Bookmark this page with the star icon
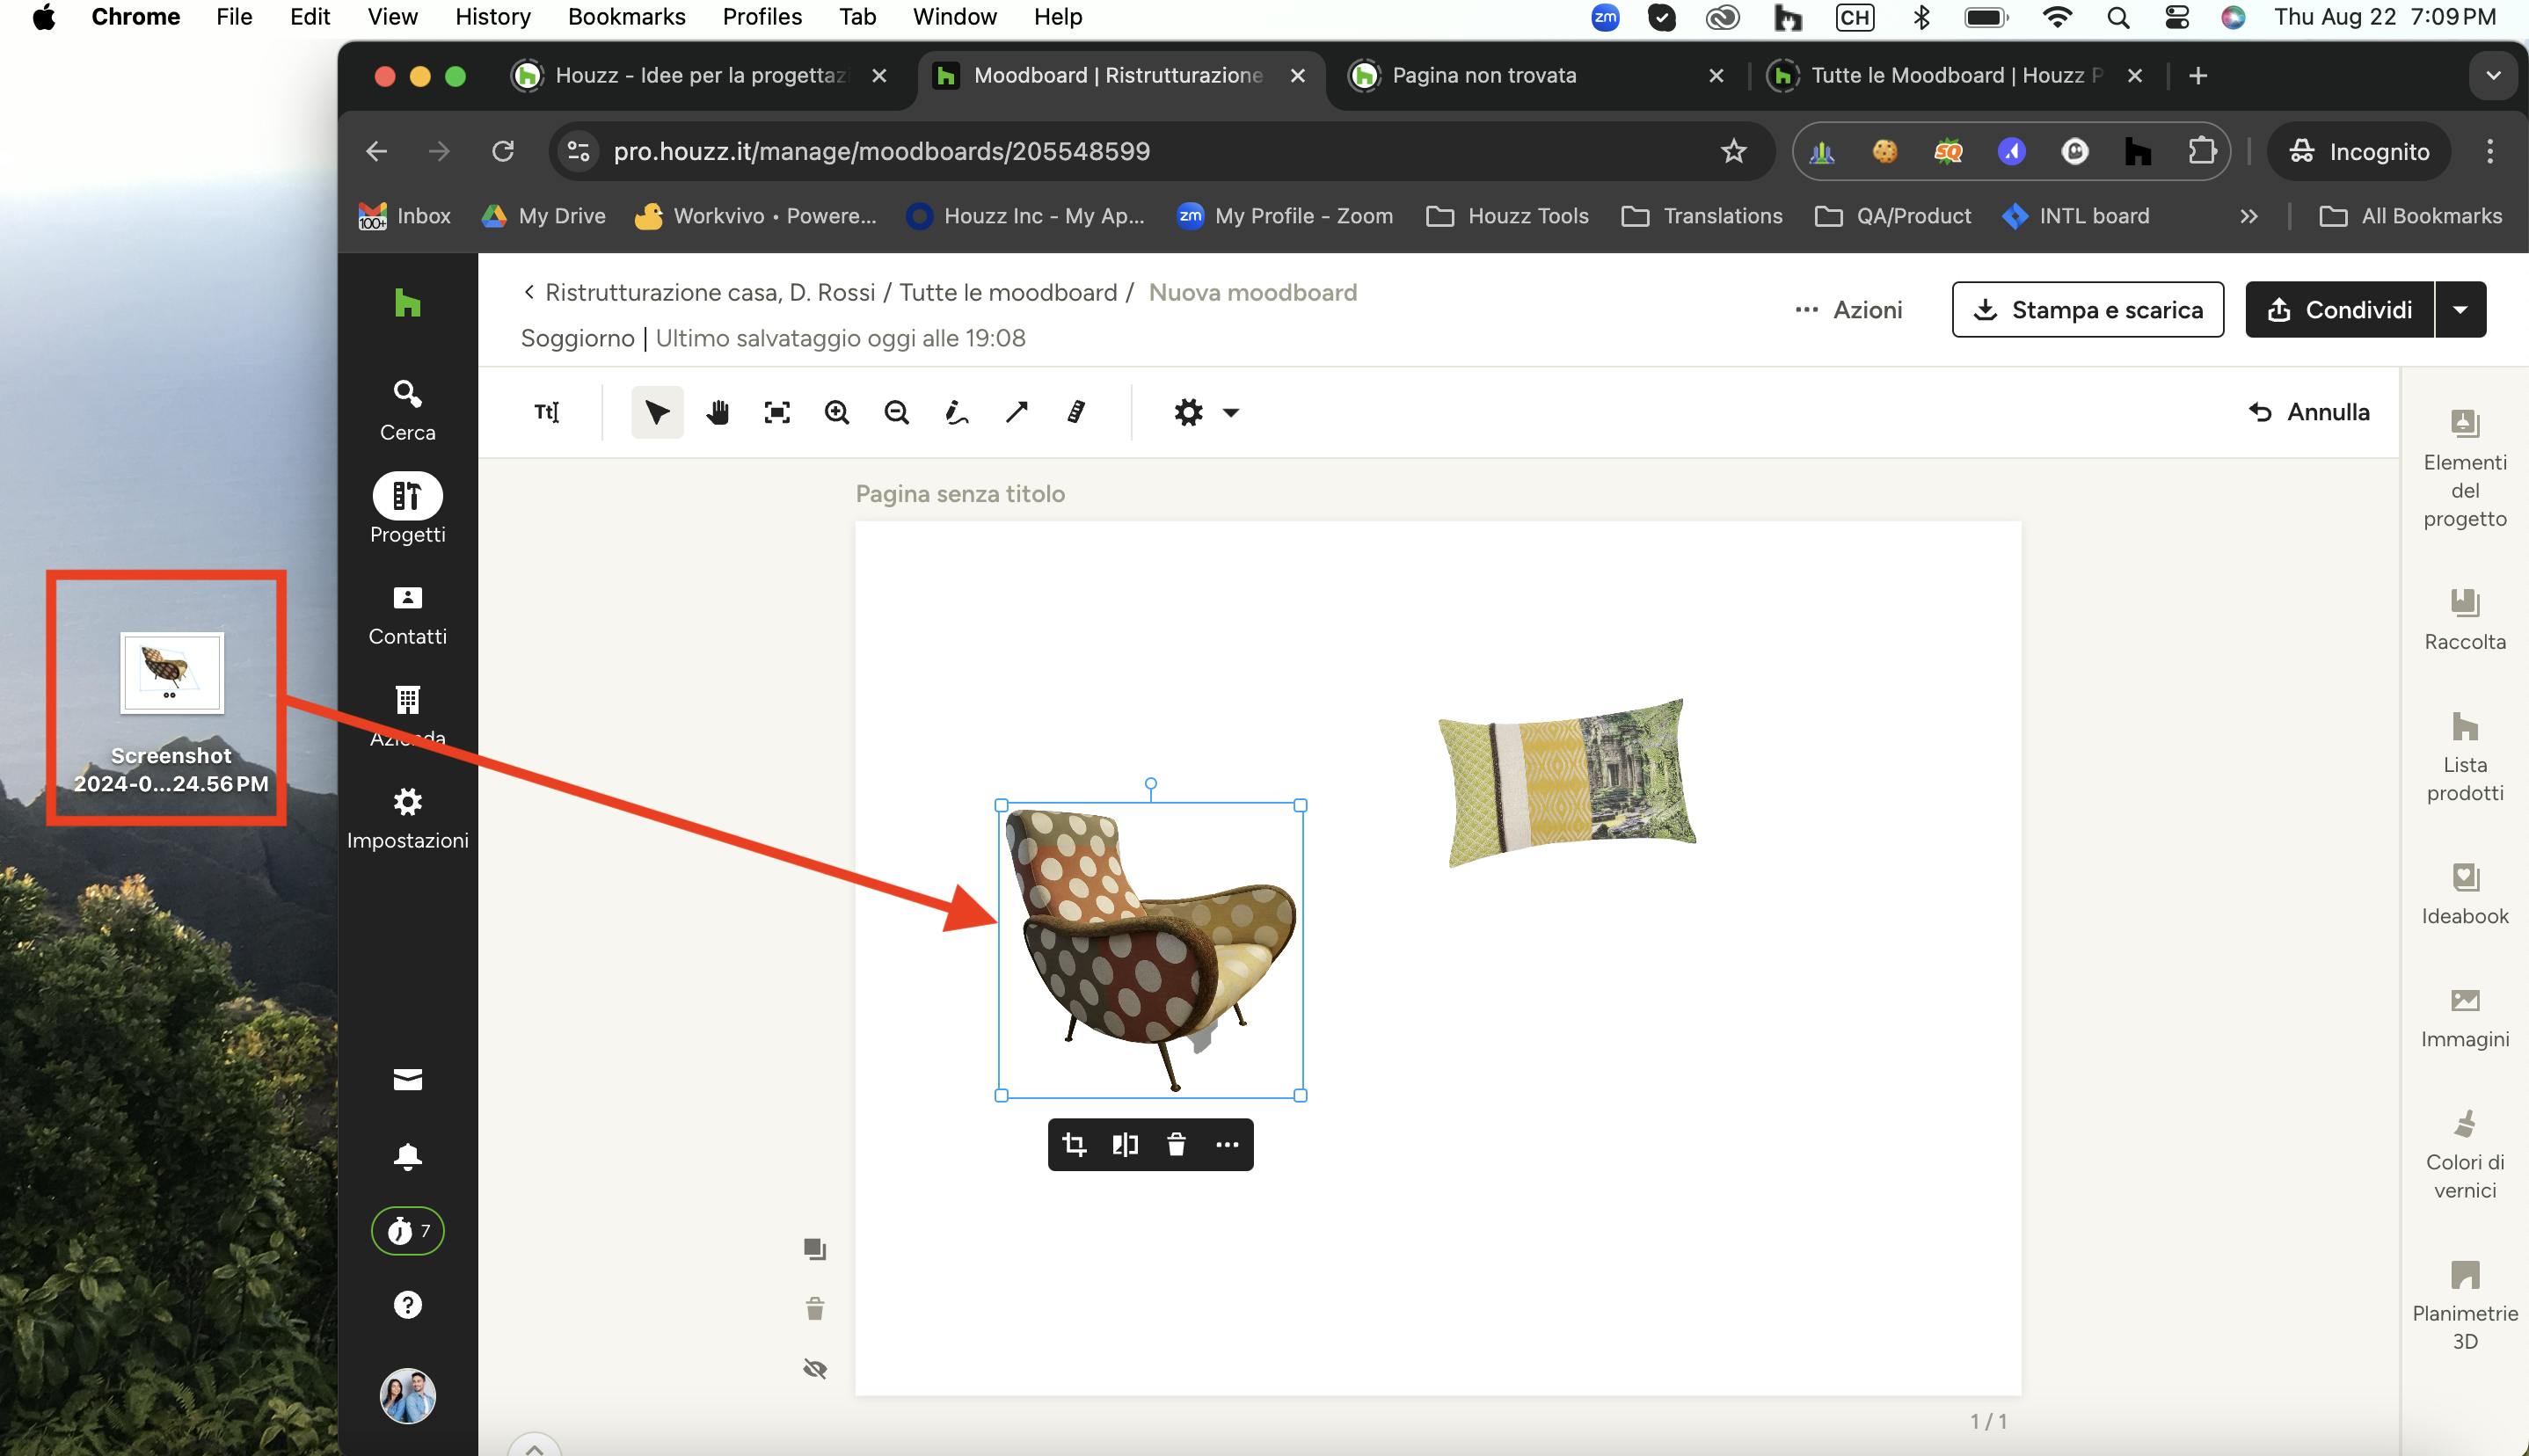 point(1733,152)
